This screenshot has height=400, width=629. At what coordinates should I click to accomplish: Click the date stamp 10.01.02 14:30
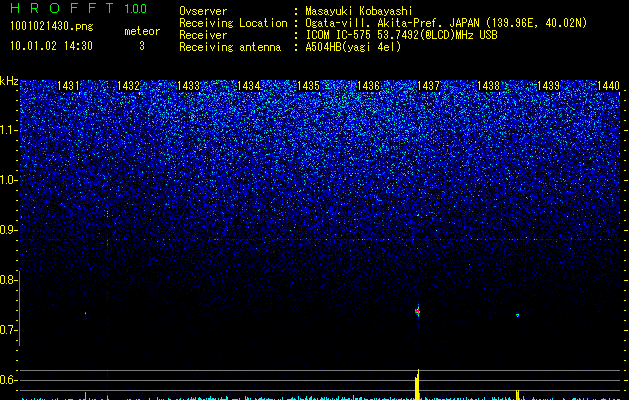click(51, 46)
